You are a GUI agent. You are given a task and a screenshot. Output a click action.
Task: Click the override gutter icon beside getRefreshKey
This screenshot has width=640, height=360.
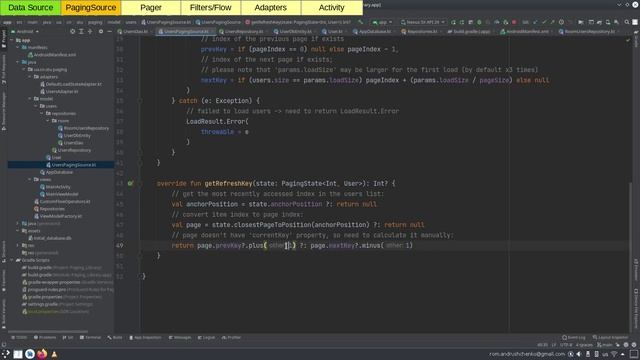point(130,183)
